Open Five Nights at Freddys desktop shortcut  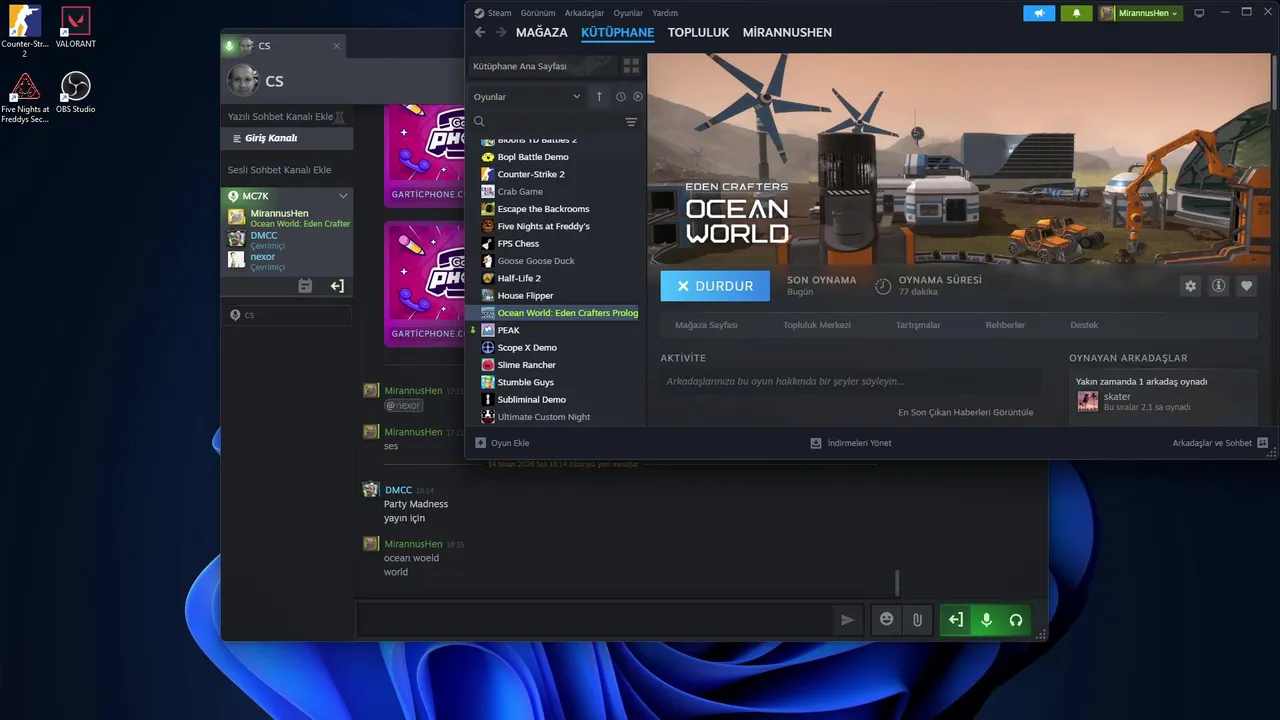[25, 97]
